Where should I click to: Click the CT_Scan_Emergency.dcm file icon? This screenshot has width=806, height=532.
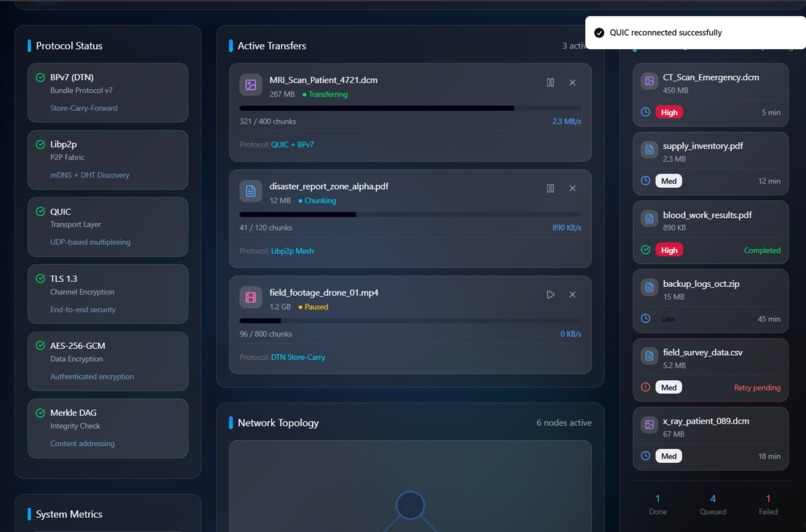click(649, 81)
